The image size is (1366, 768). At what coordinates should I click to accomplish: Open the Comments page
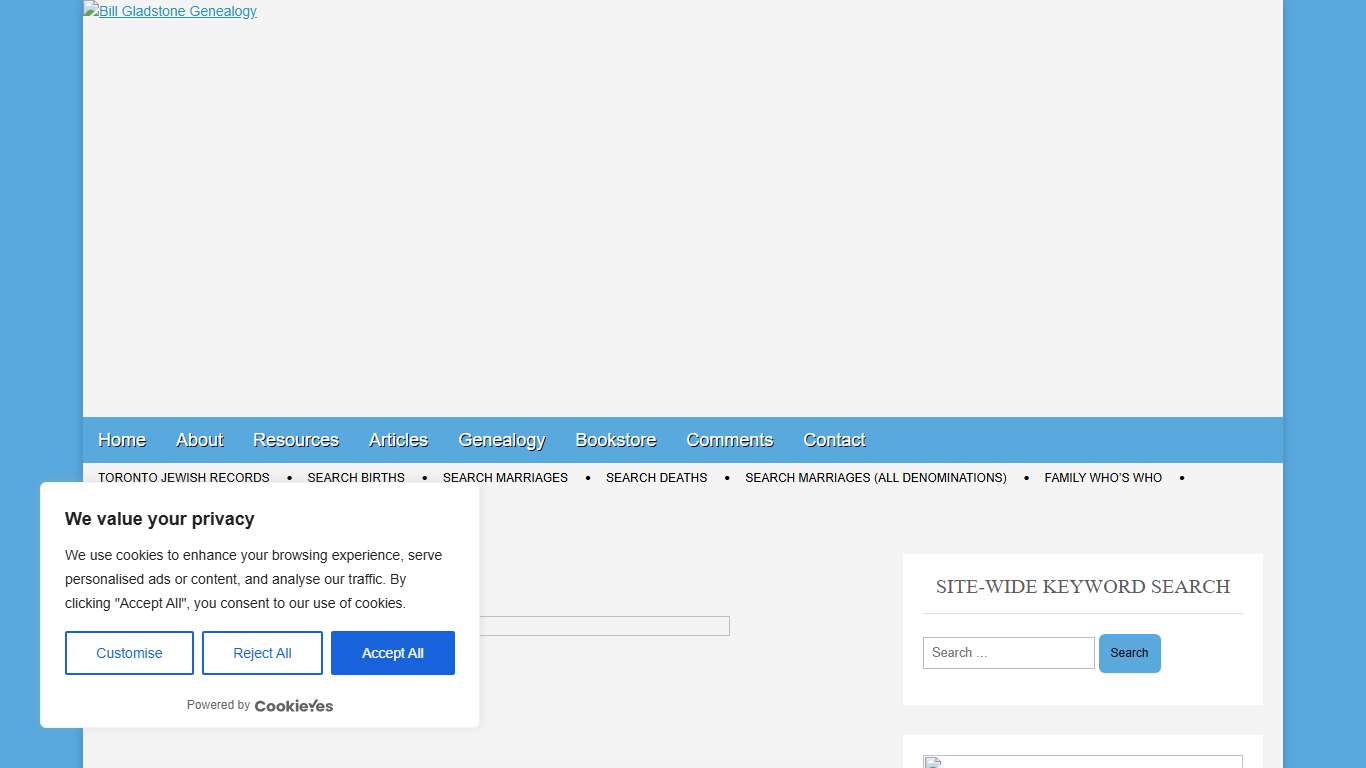[x=729, y=440]
